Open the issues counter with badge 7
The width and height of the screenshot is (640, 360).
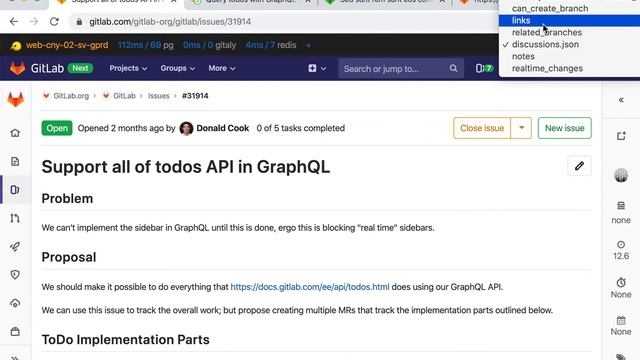[484, 68]
